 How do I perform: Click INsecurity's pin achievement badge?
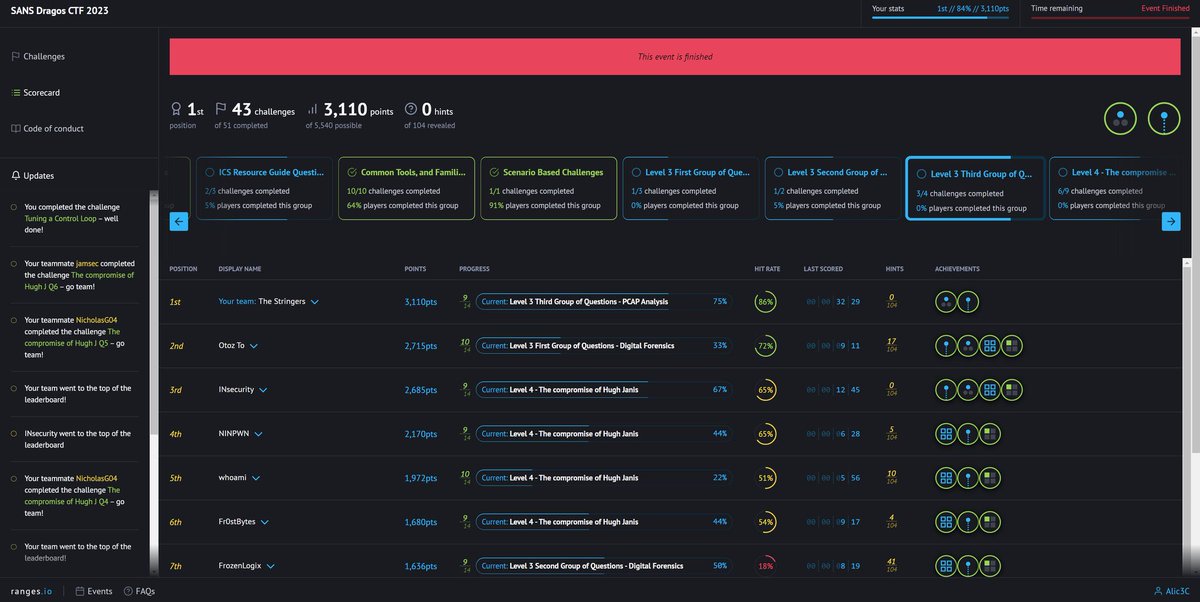(945, 390)
